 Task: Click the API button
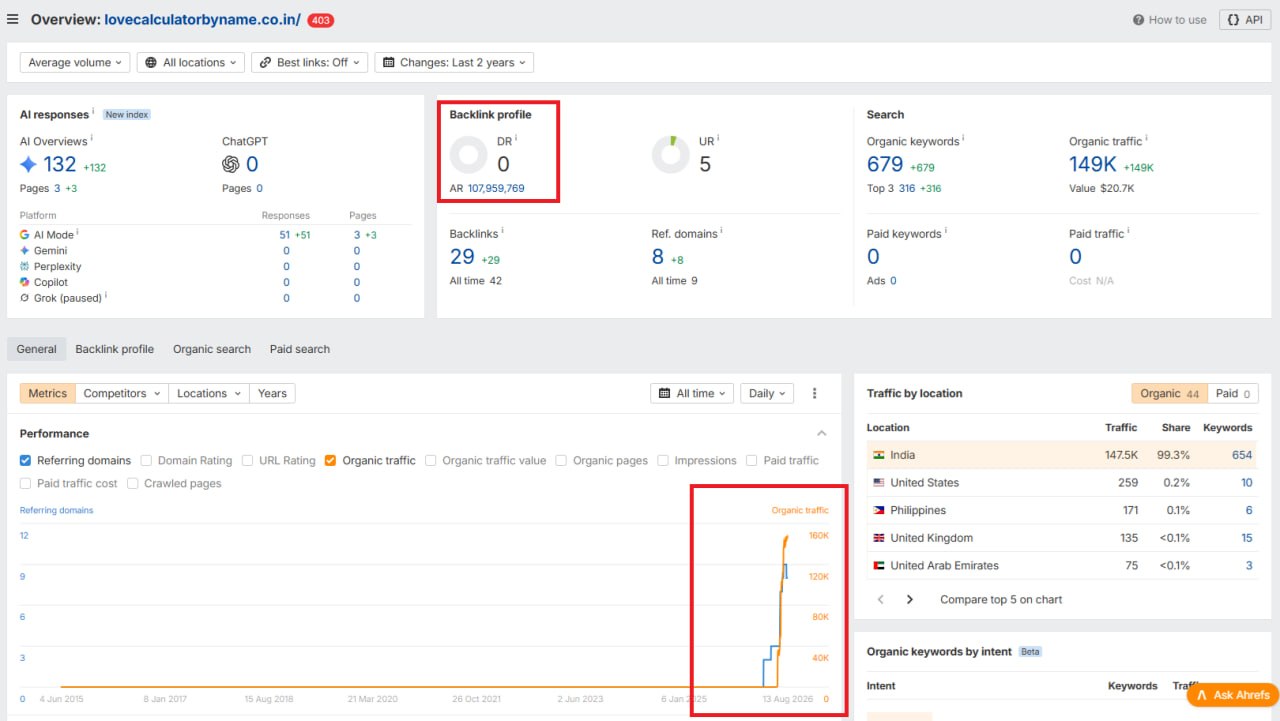1245,20
